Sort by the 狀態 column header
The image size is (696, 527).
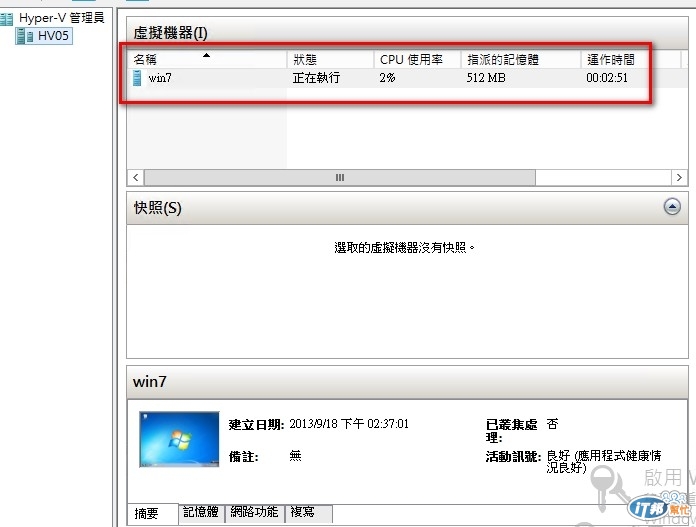pyautogui.click(x=330, y=59)
